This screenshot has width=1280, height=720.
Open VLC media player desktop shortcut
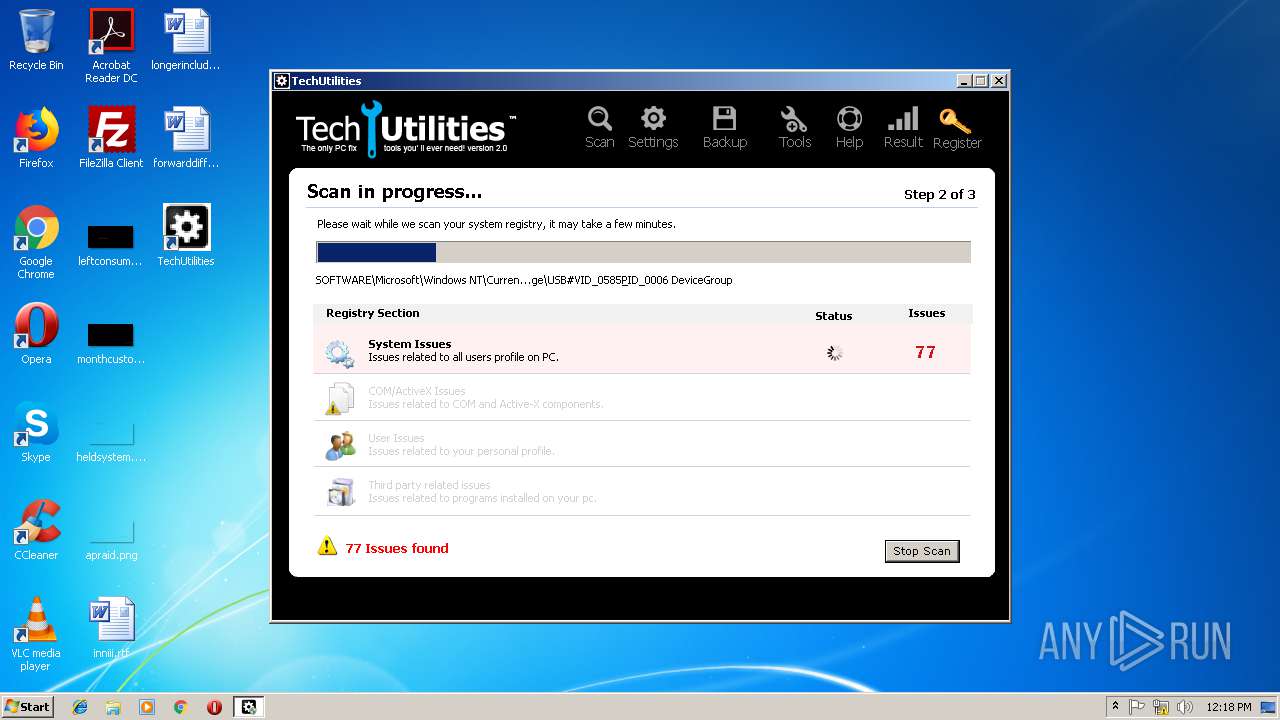tap(36, 634)
